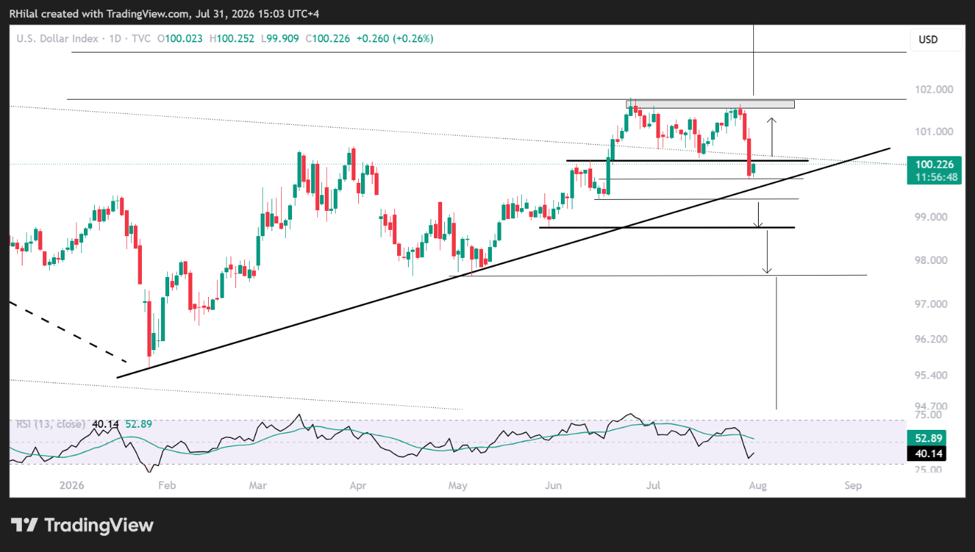
Task: Click the 102.000 price axis label
Action: pos(934,90)
